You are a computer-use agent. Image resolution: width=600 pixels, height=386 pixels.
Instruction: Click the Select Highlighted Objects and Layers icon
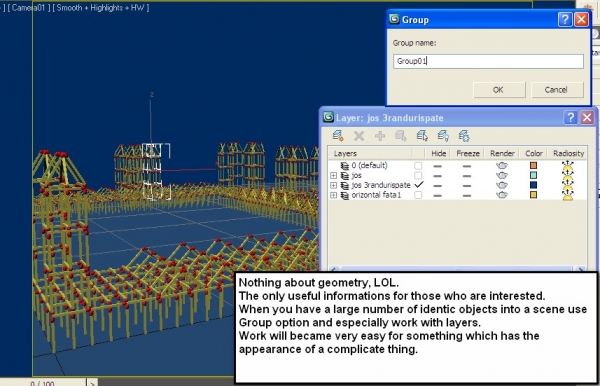coord(401,136)
